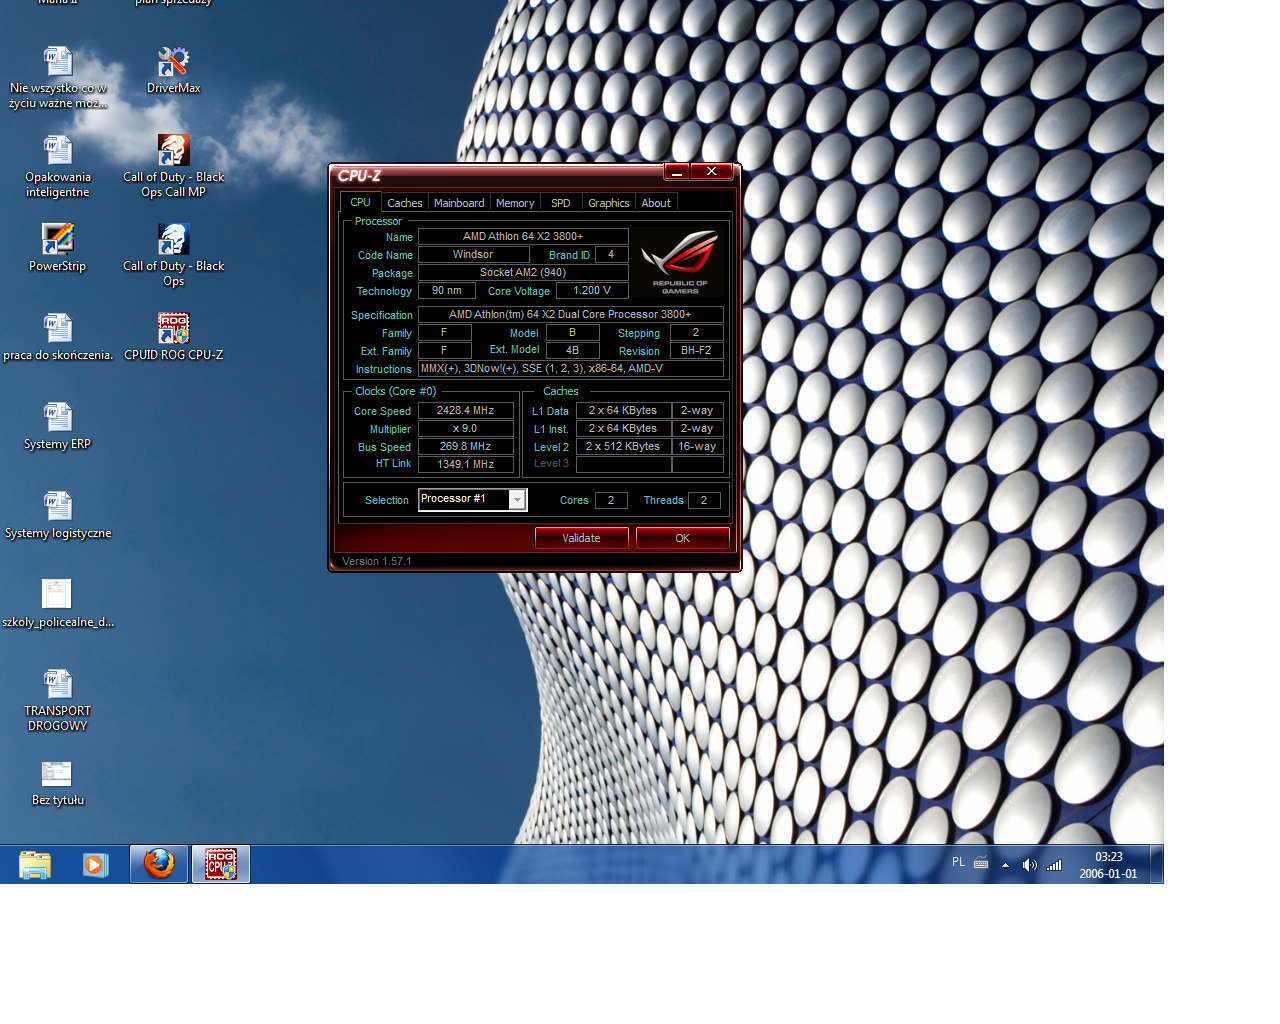The height and width of the screenshot is (1024, 1280).
Task: Select the SPD tab
Action: 561,203
